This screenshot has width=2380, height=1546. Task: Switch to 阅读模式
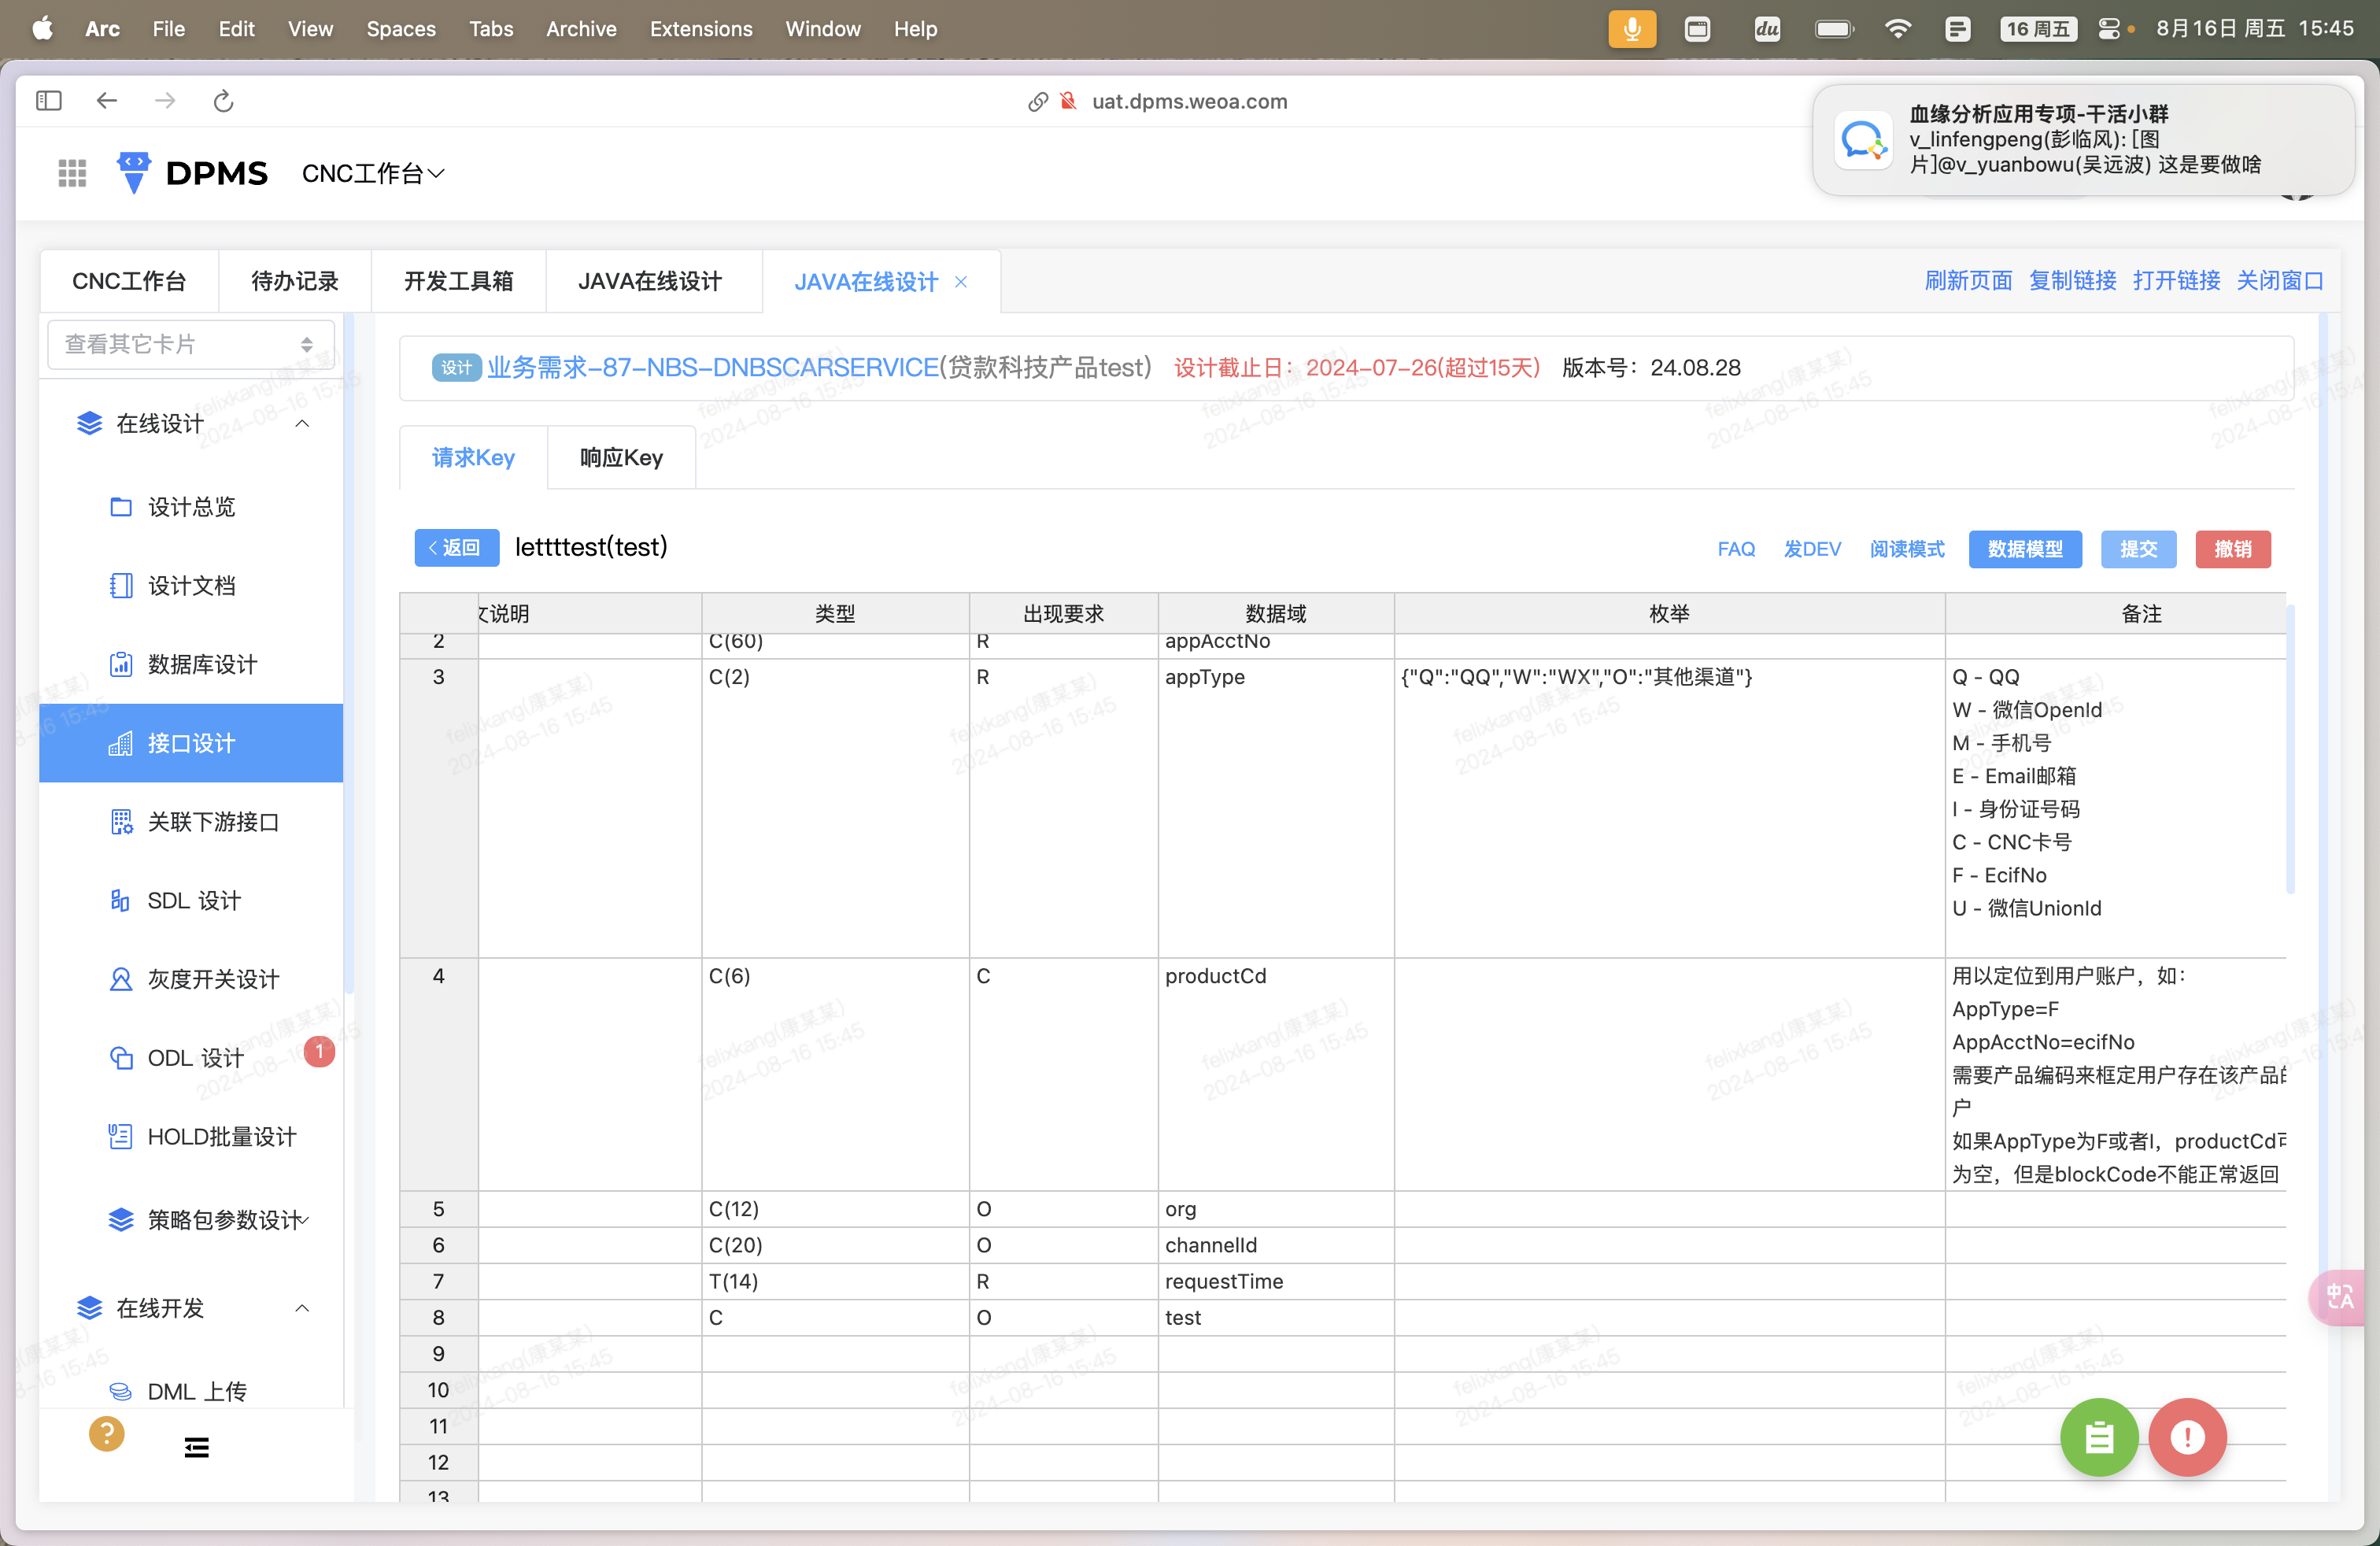pyautogui.click(x=1907, y=549)
